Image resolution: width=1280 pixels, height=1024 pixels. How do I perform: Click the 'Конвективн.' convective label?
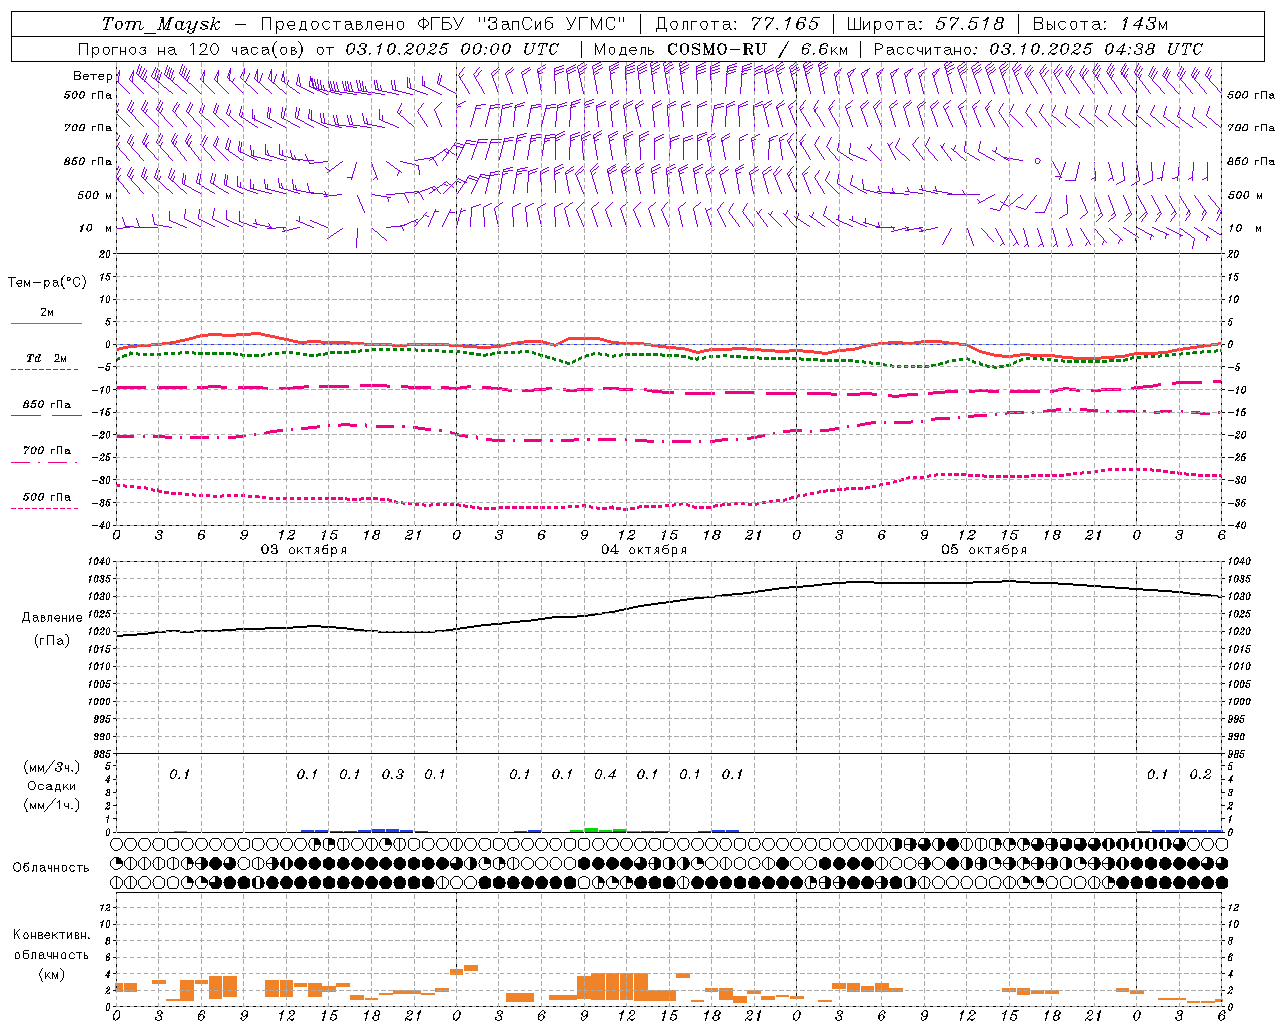(51, 935)
